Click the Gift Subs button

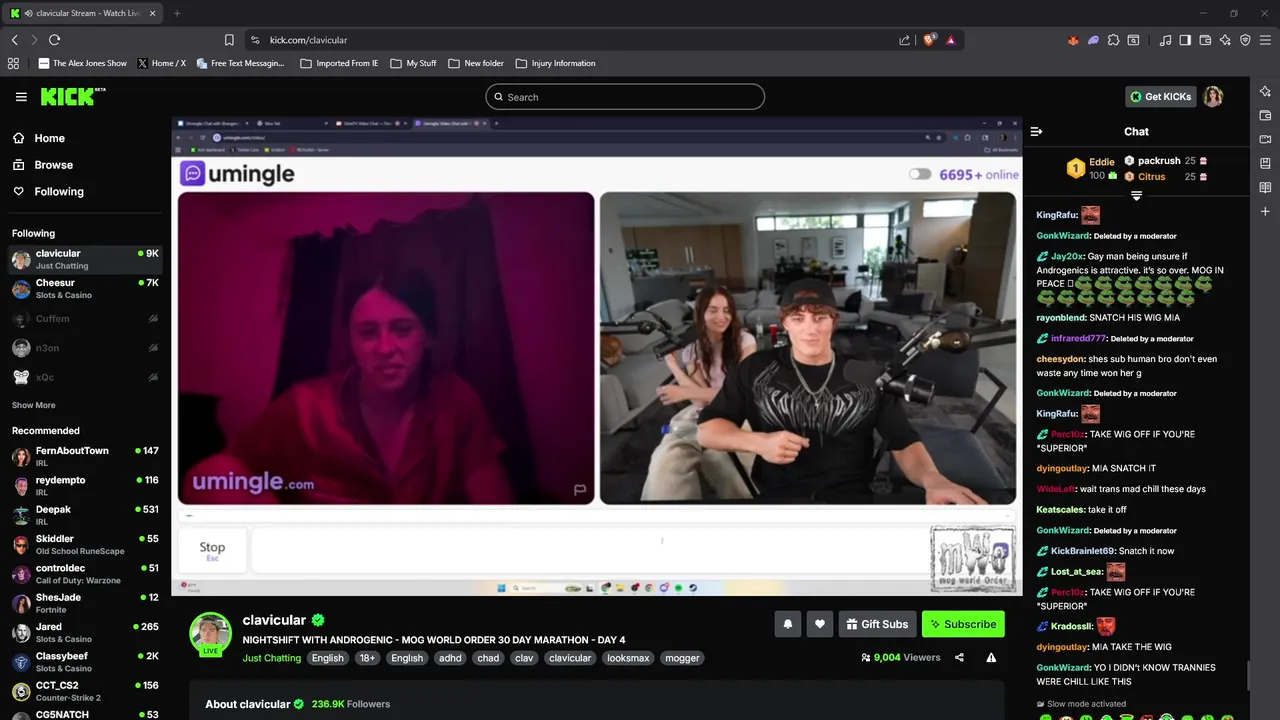[878, 624]
